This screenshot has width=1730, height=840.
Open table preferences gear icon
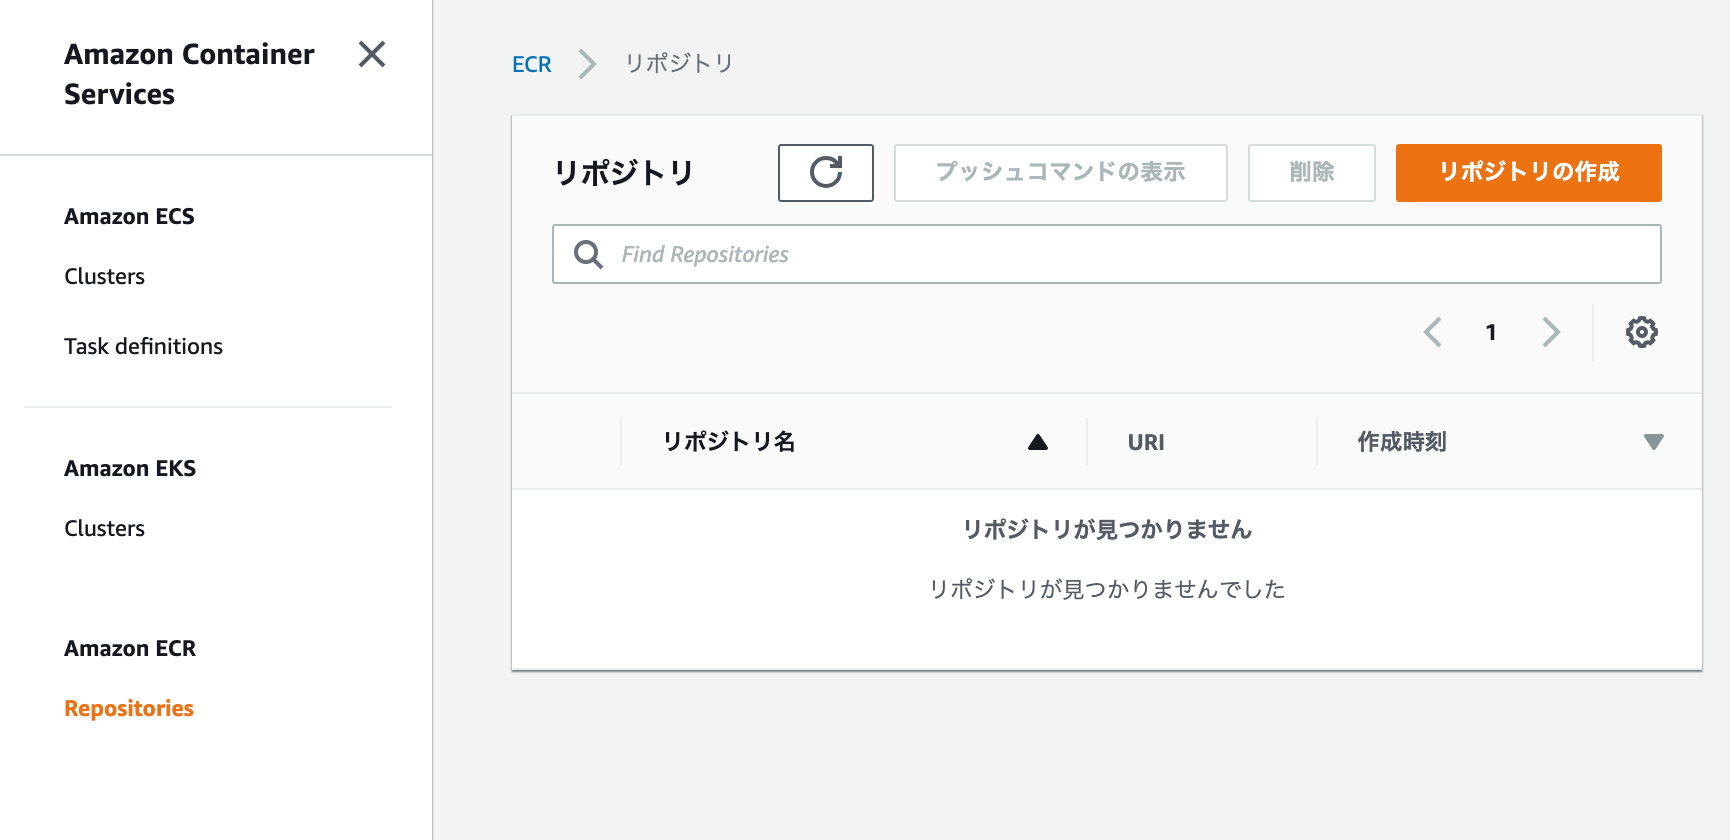coord(1641,332)
